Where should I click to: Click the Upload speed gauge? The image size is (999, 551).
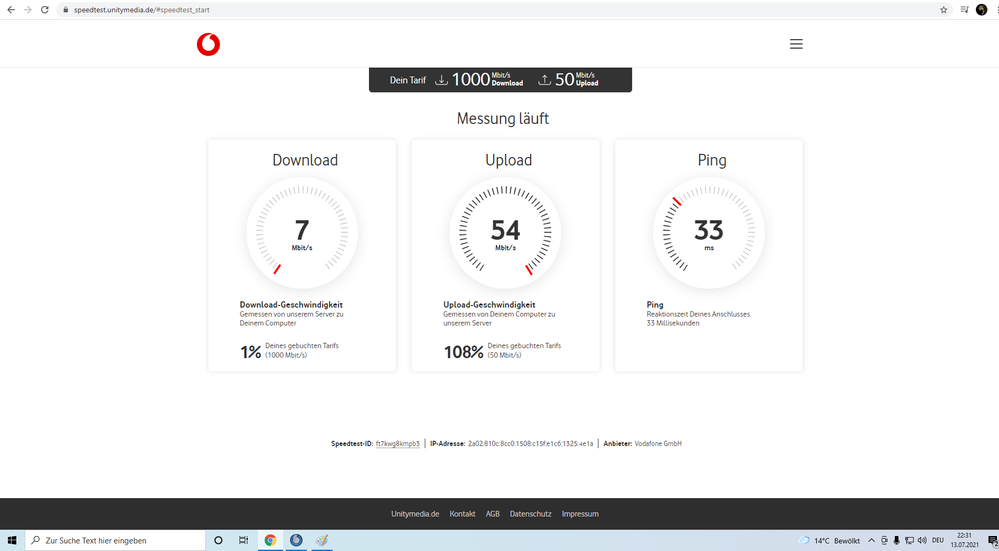[x=505, y=233]
